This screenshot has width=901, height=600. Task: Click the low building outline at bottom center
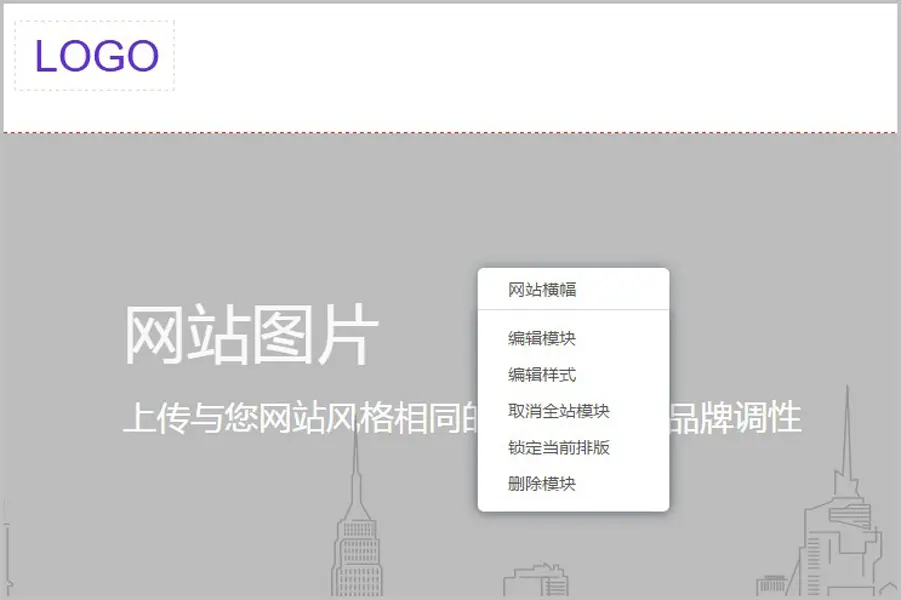tap(536, 582)
